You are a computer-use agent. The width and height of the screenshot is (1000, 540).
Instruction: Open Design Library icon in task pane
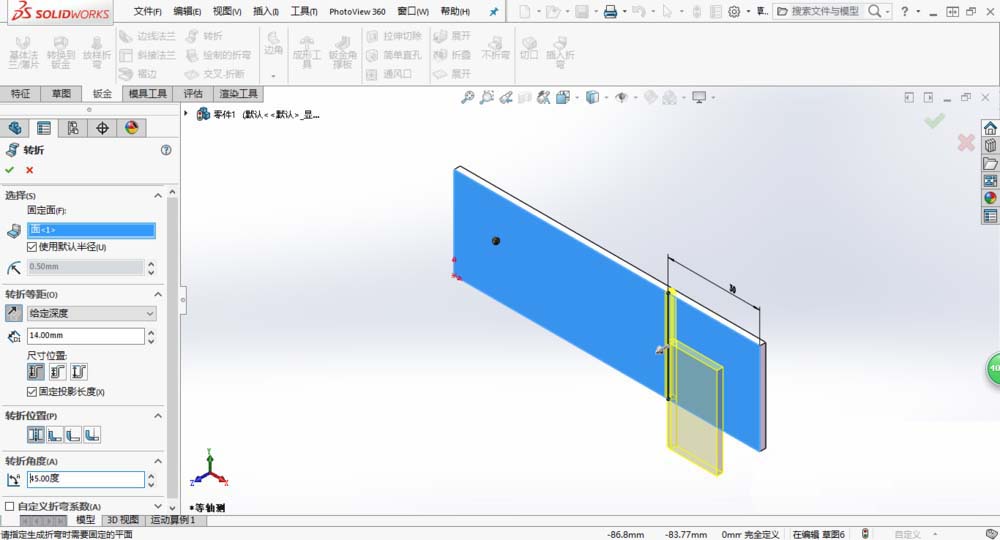click(990, 146)
